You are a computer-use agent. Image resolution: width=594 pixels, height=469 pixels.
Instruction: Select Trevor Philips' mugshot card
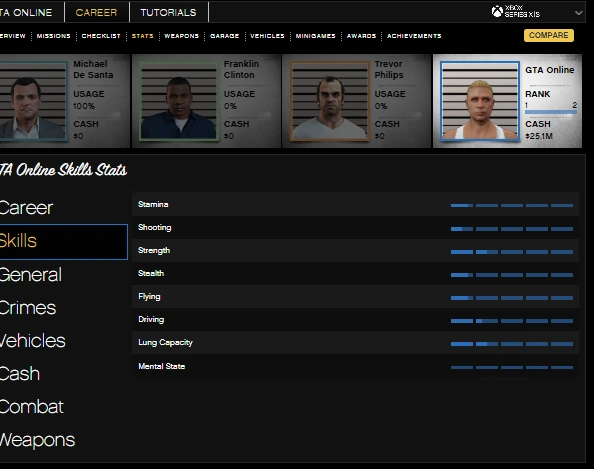357,101
